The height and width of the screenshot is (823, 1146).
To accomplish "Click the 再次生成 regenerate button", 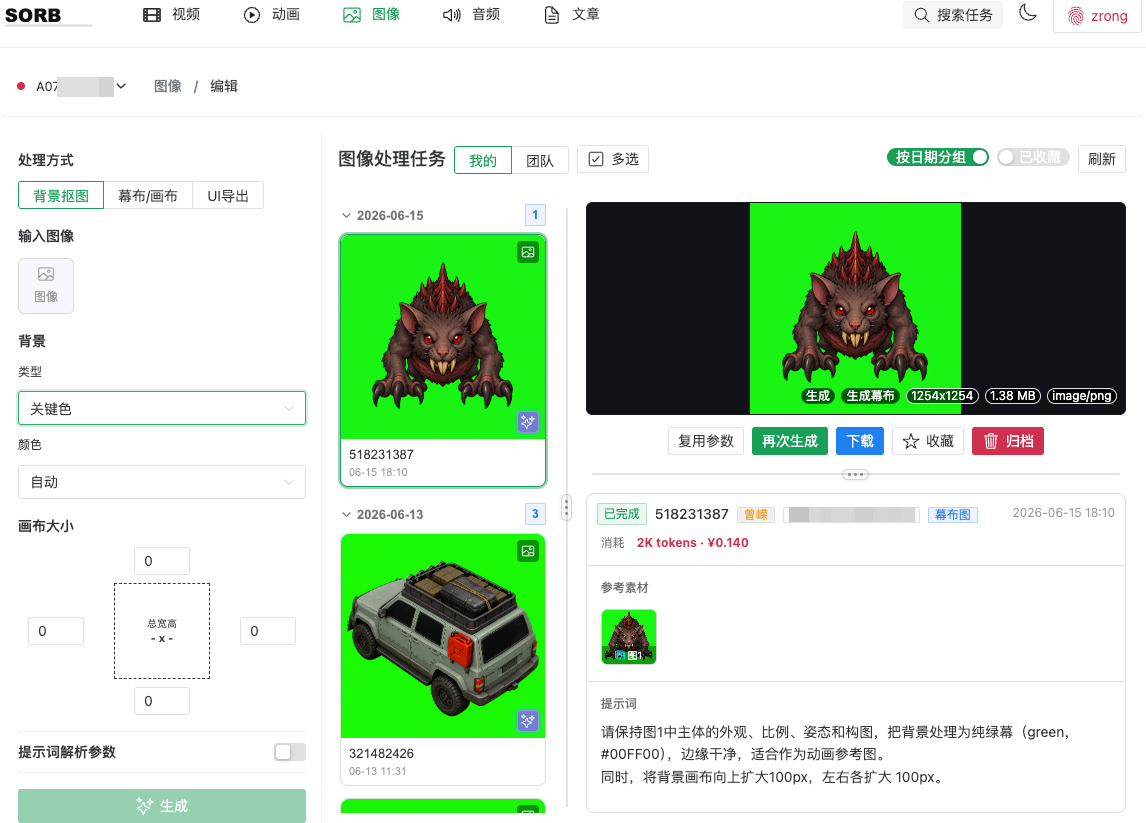I will [x=789, y=441].
